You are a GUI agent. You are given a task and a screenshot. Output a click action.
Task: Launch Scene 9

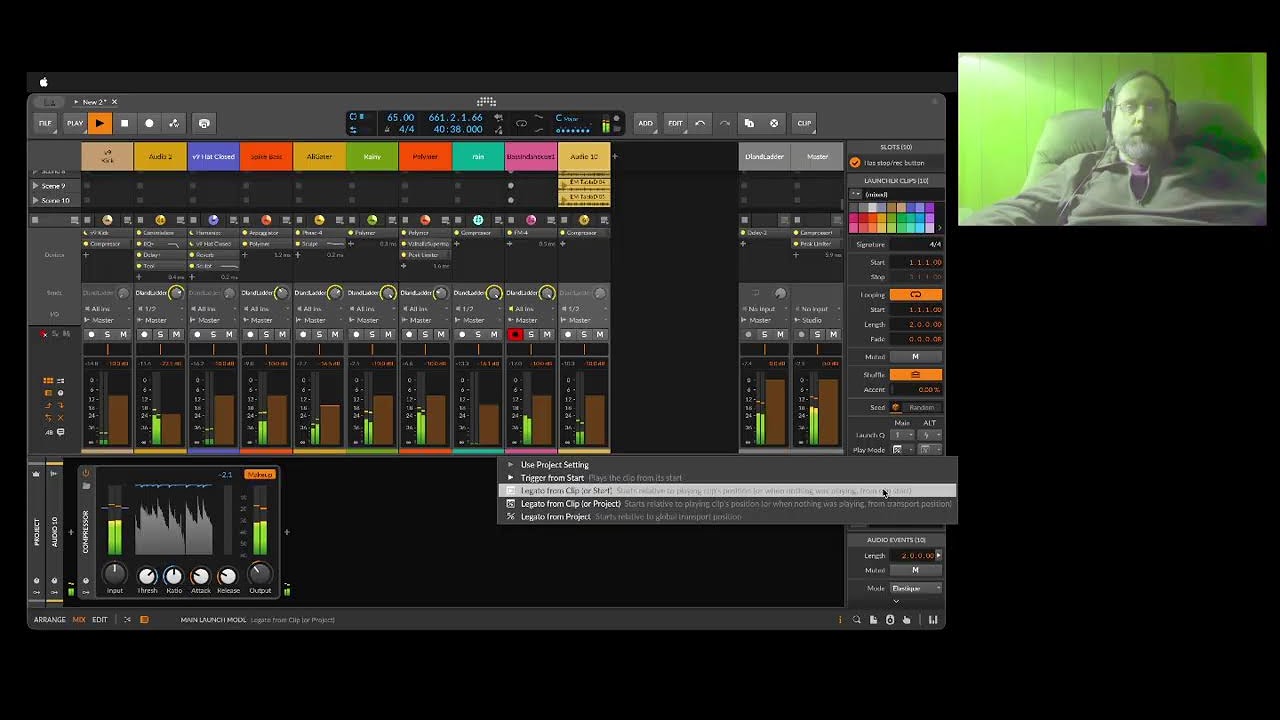[36, 186]
